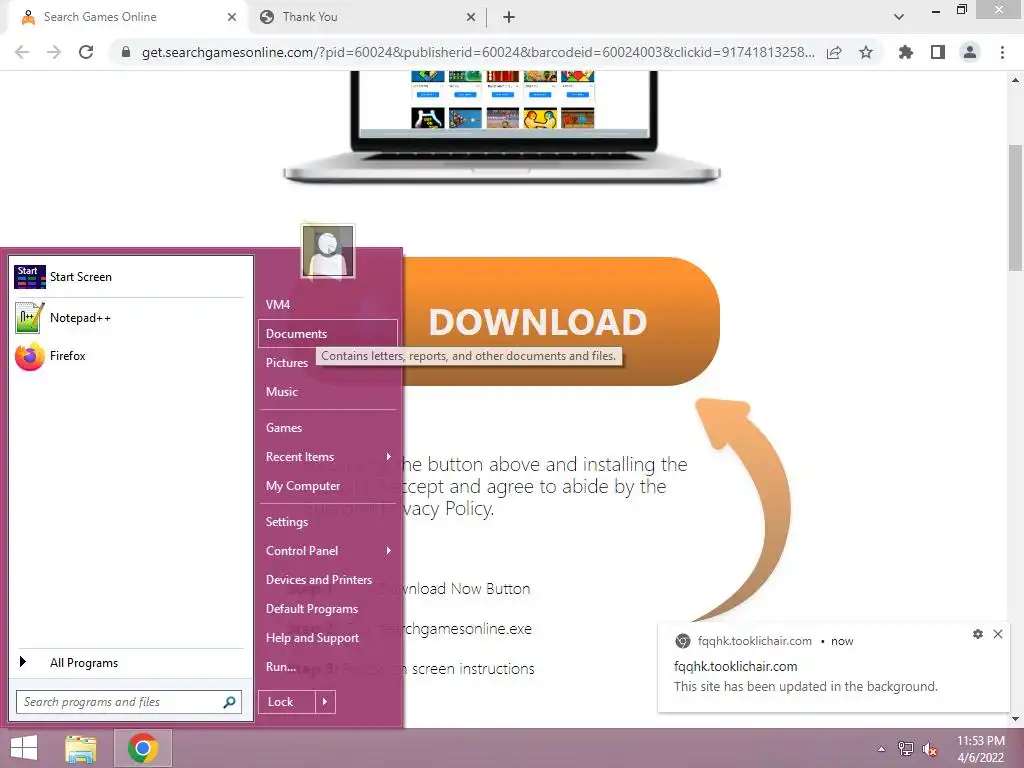Open the arrow menu next to Lock
Image resolution: width=1024 pixels, height=768 pixels.
click(325, 702)
